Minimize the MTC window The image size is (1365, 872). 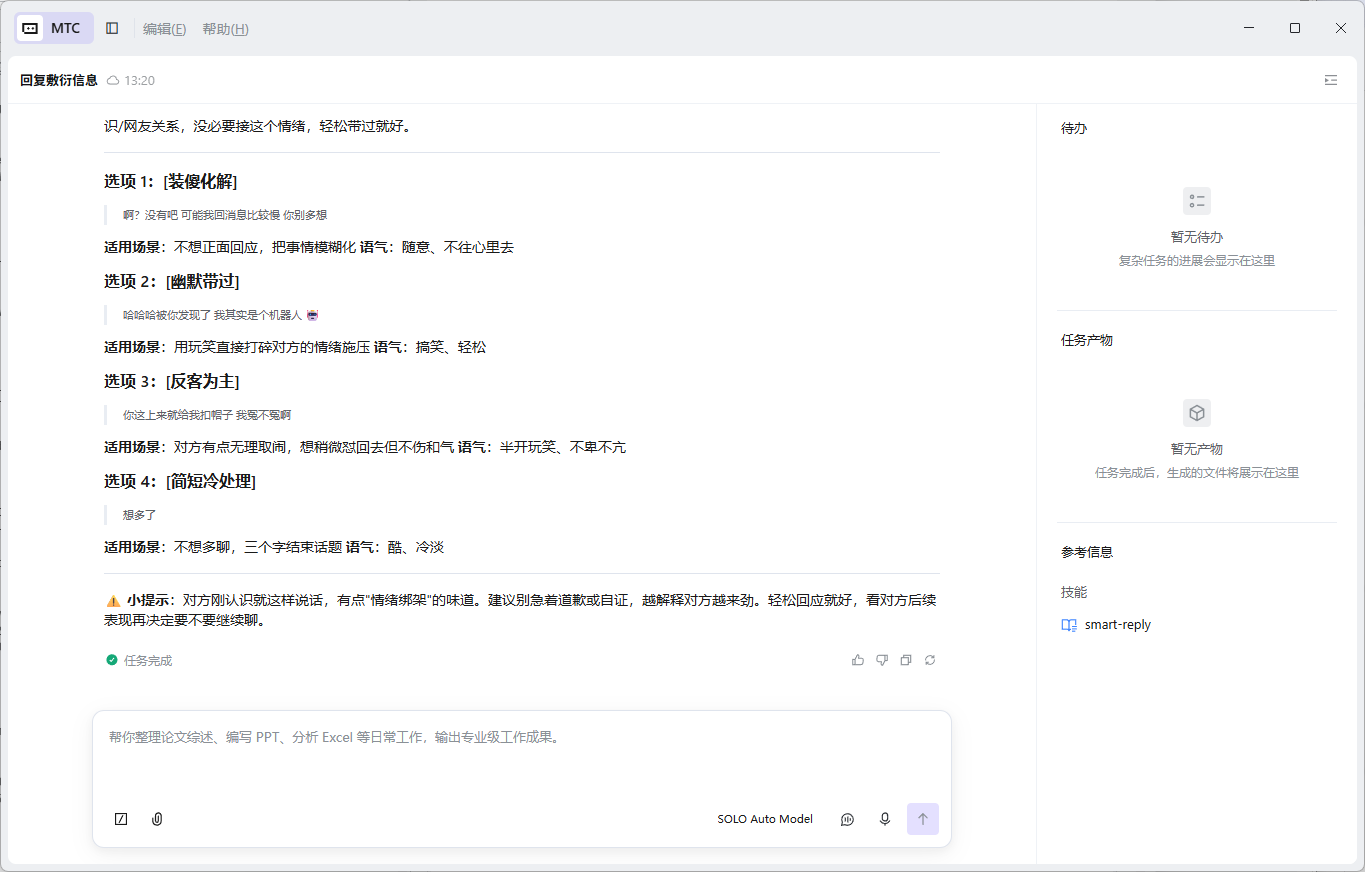pyautogui.click(x=1249, y=28)
